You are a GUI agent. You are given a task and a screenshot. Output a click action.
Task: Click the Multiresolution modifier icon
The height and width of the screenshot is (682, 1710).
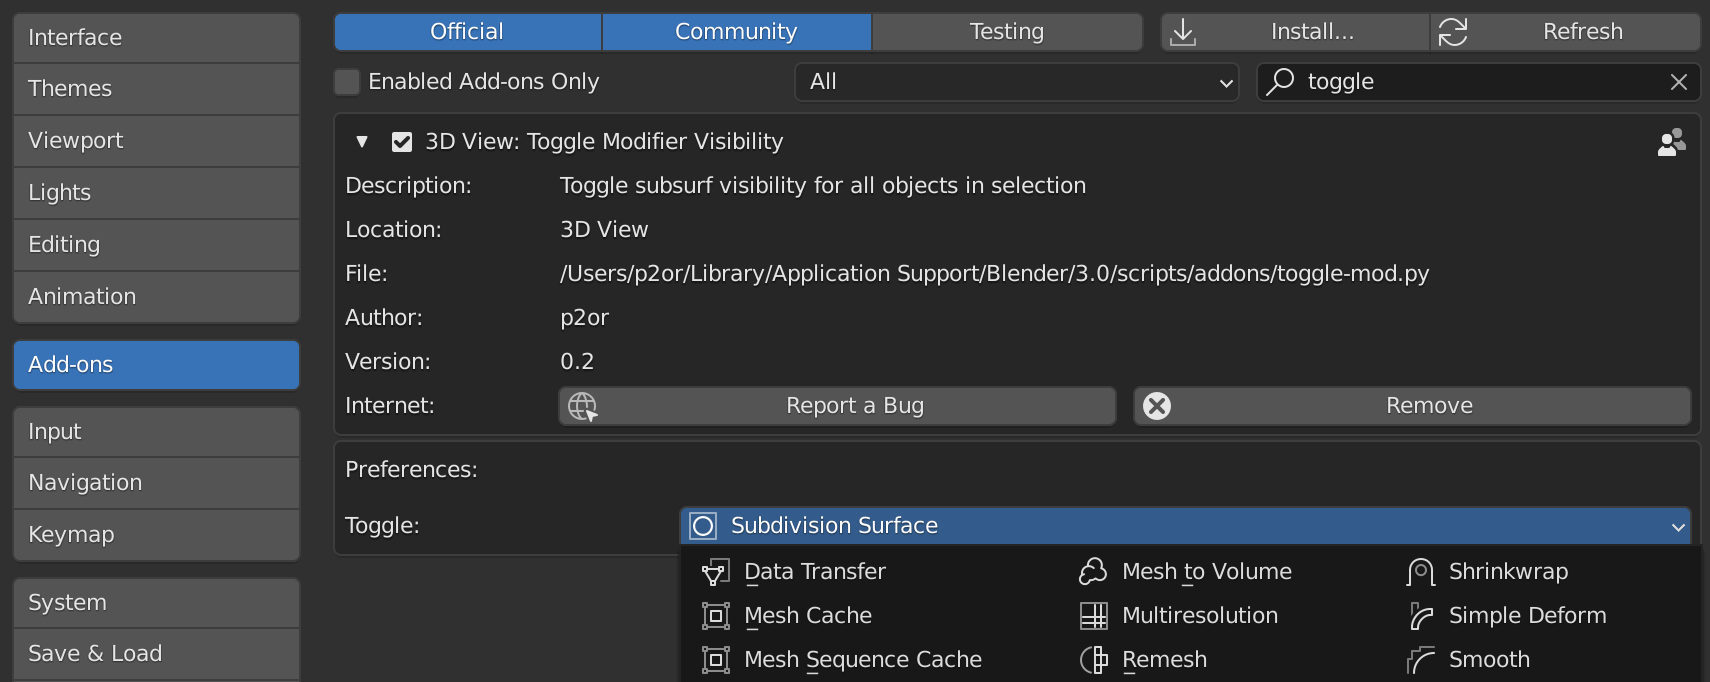coord(1093,616)
